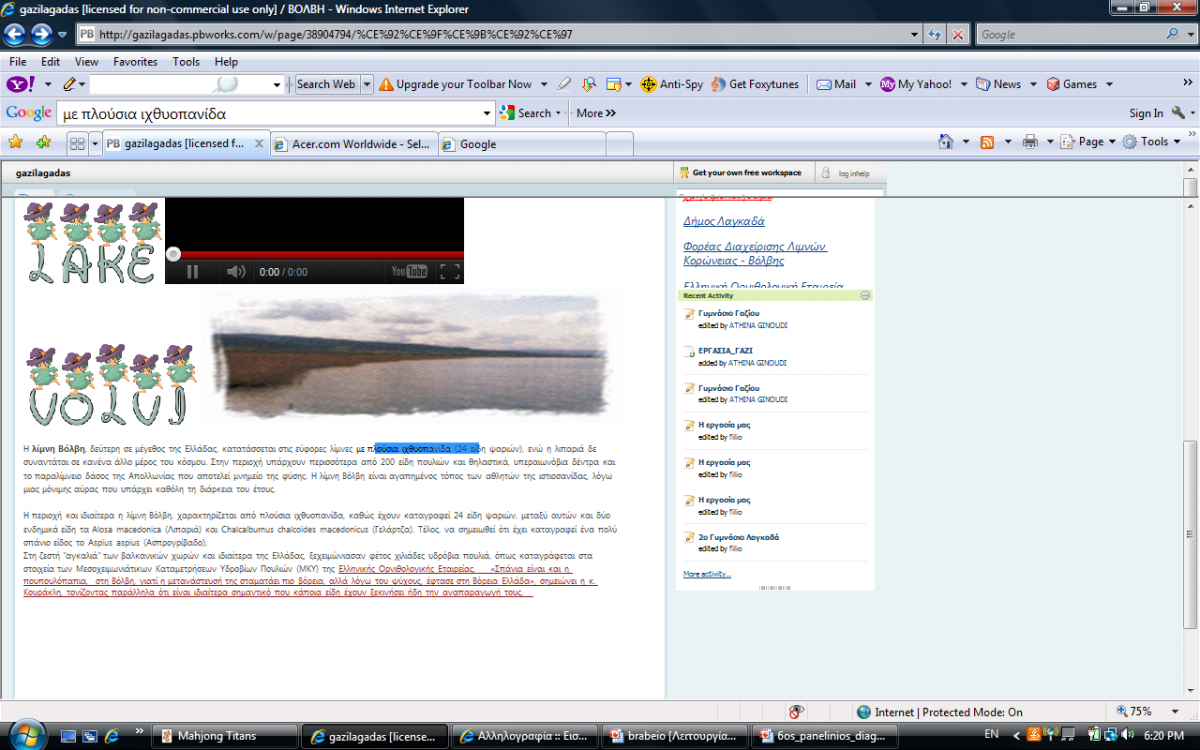Click the RSS feeds icon
The width and height of the screenshot is (1200, 750).
click(987, 142)
